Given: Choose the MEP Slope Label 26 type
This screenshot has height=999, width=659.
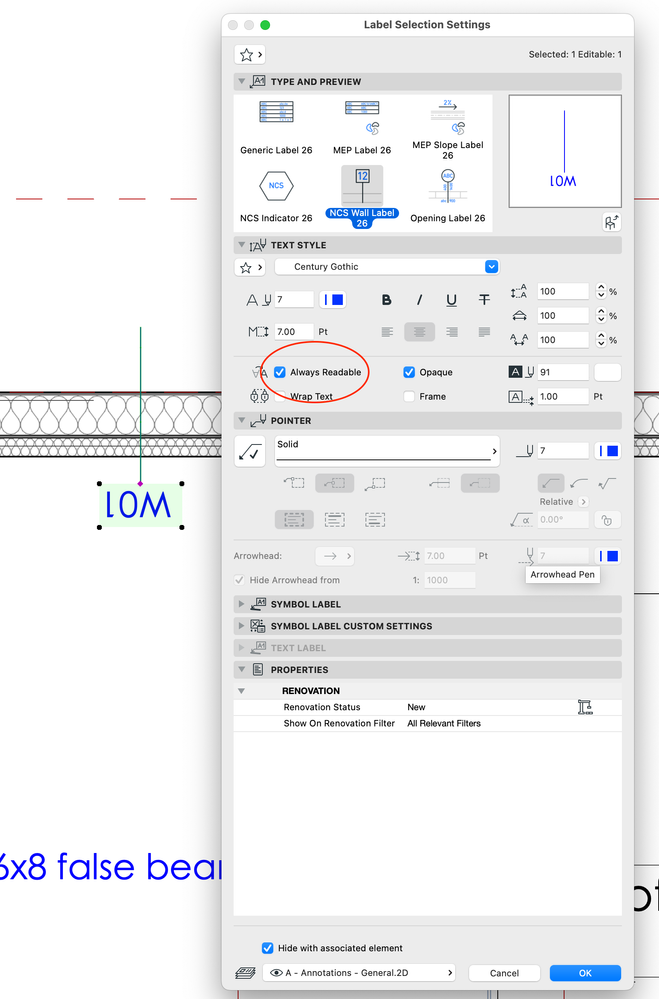Looking at the screenshot, I should point(448,128).
